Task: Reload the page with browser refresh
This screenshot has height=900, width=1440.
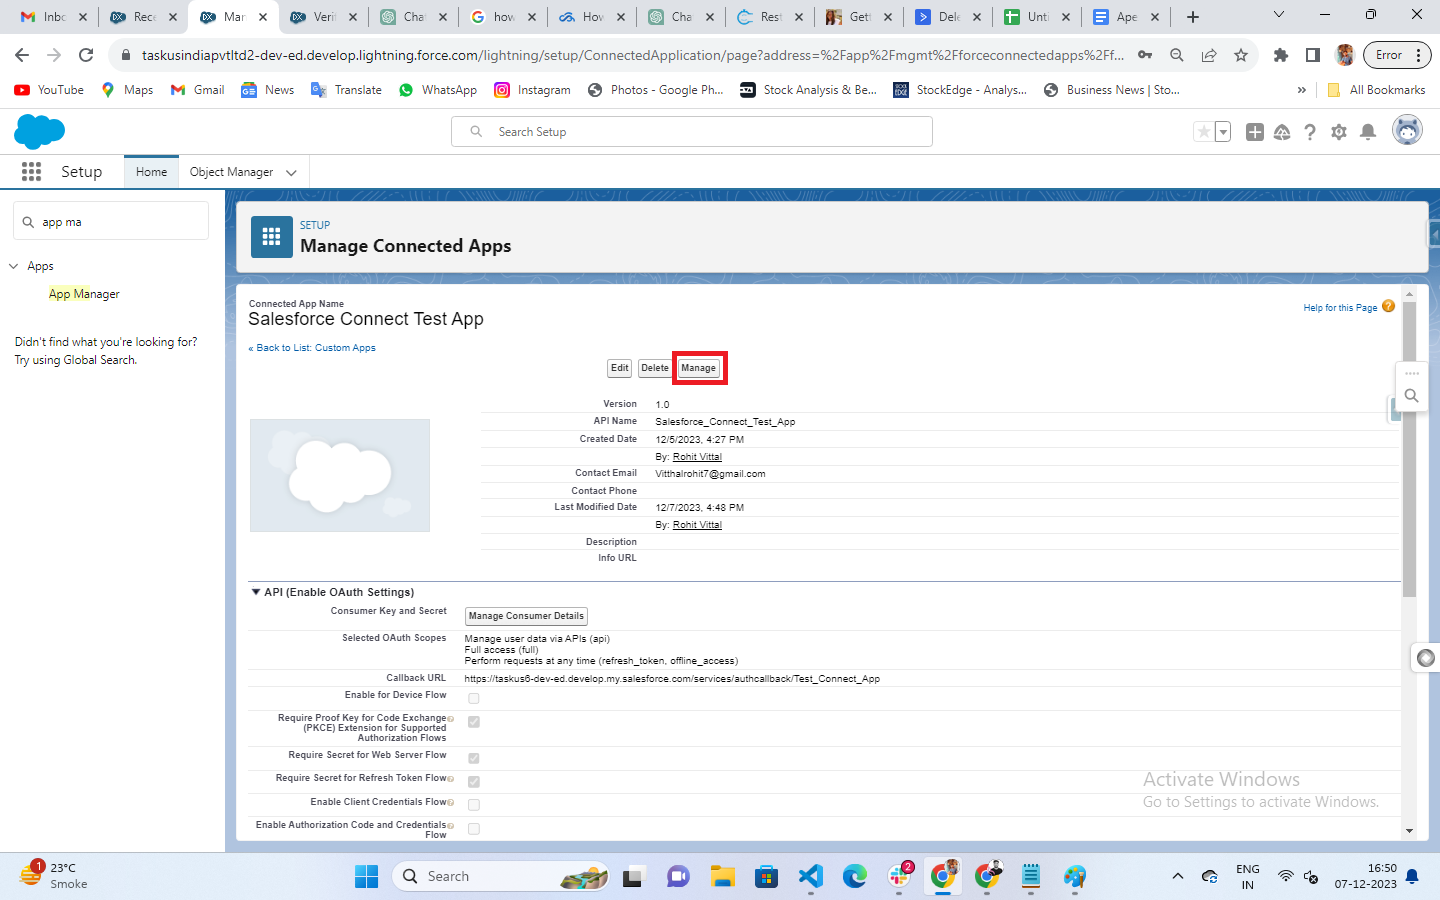Action: coord(86,55)
